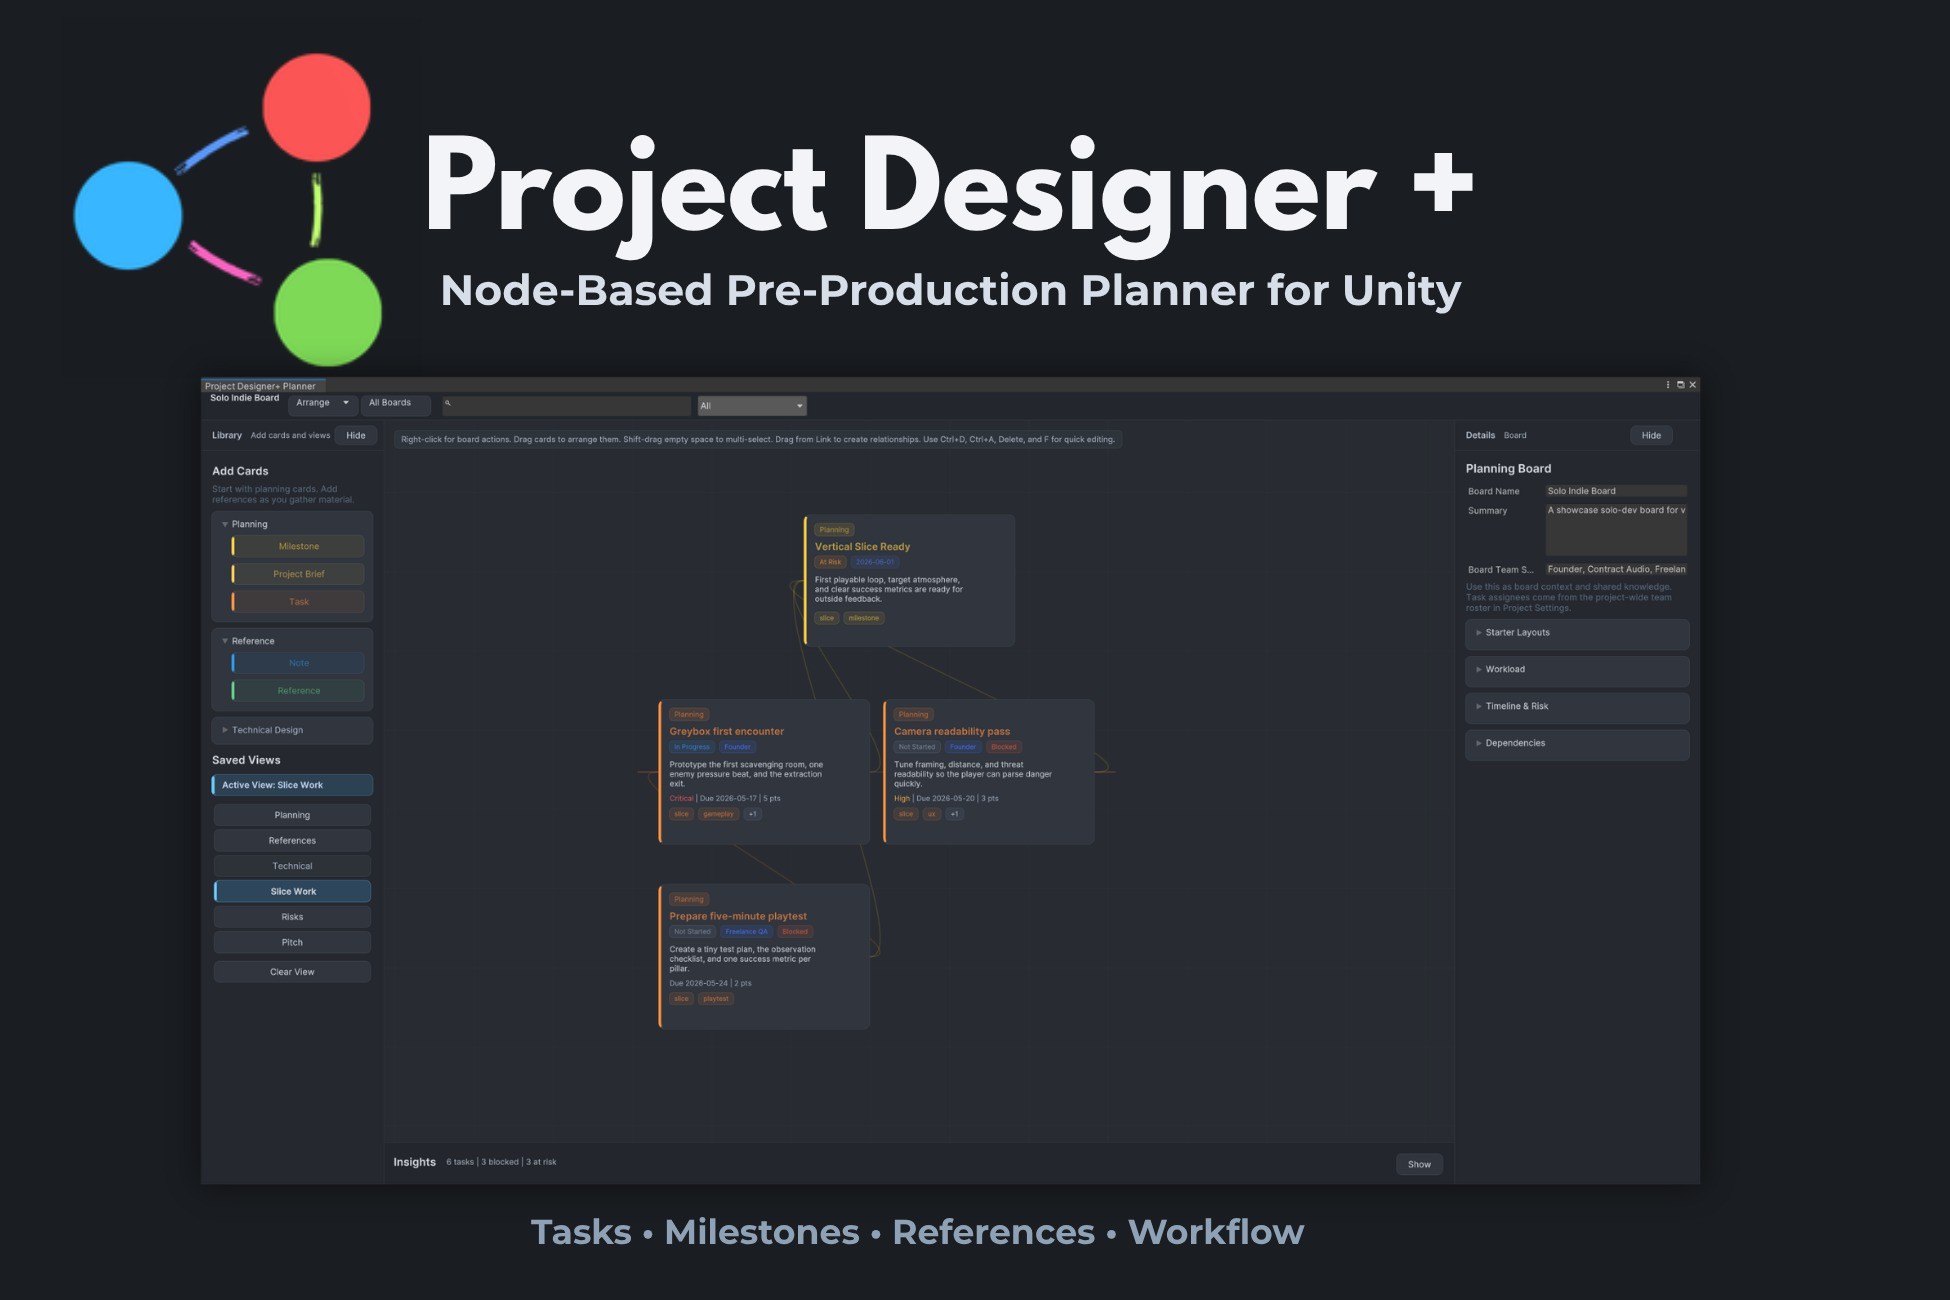Collapse the Planning card group
1950x1300 pixels.
(225, 524)
